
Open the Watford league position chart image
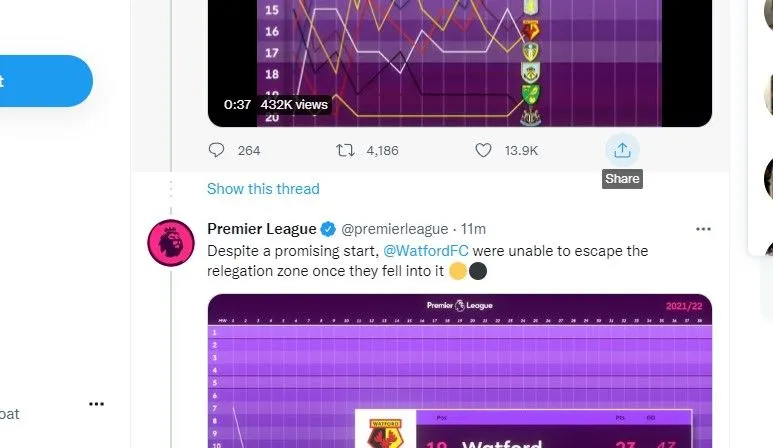tap(460, 371)
